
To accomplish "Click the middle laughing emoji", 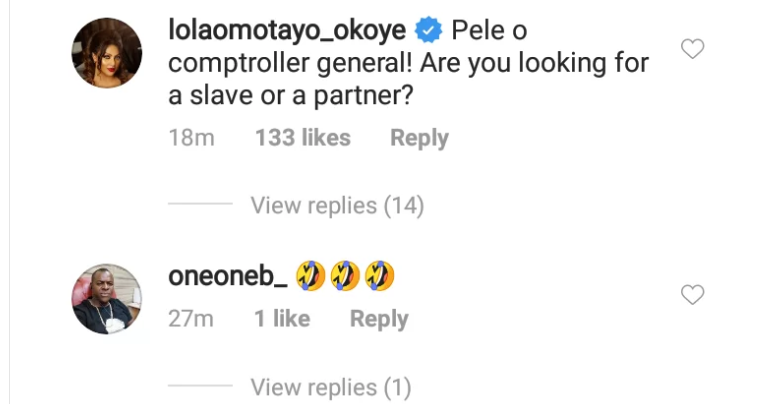I will pyautogui.click(x=345, y=276).
